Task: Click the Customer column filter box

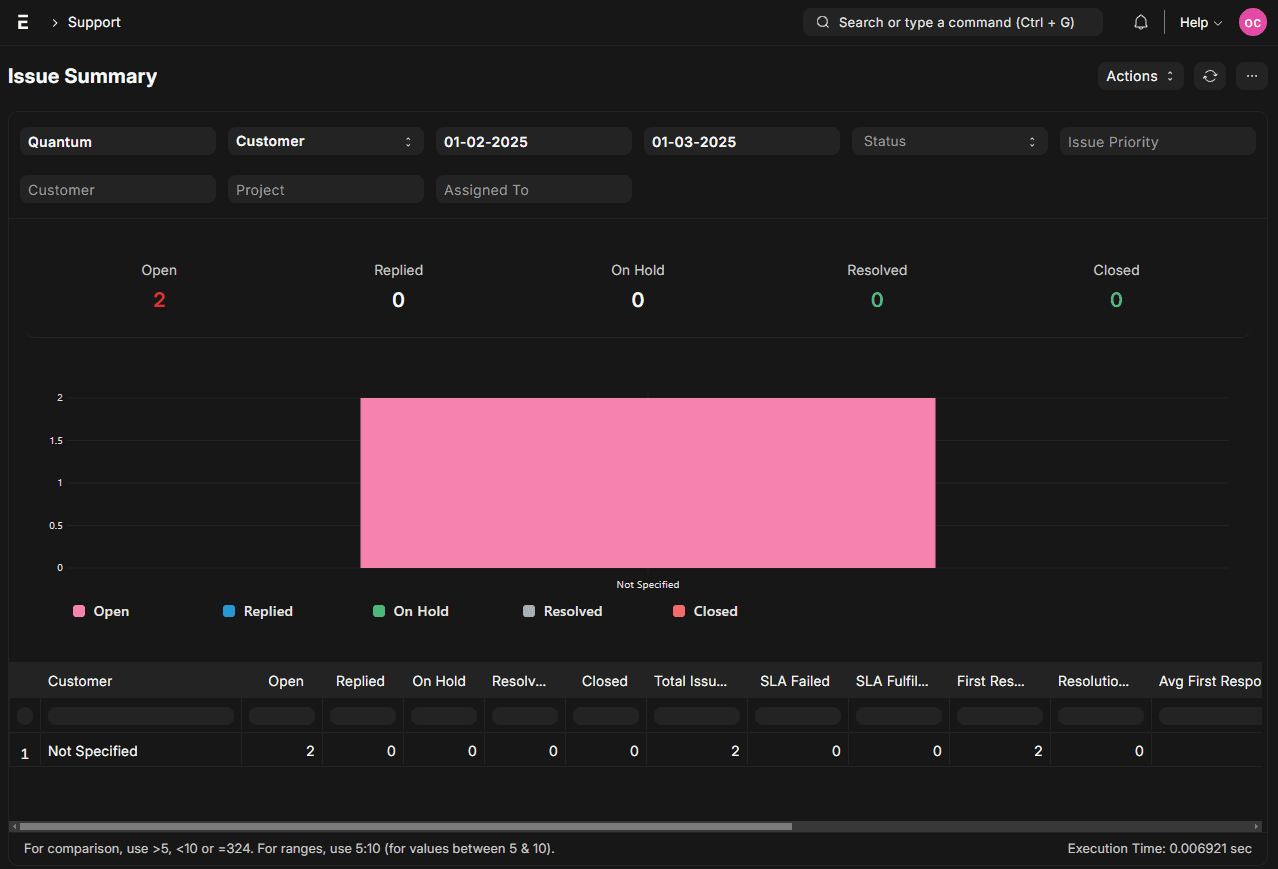Action: pos(141,716)
